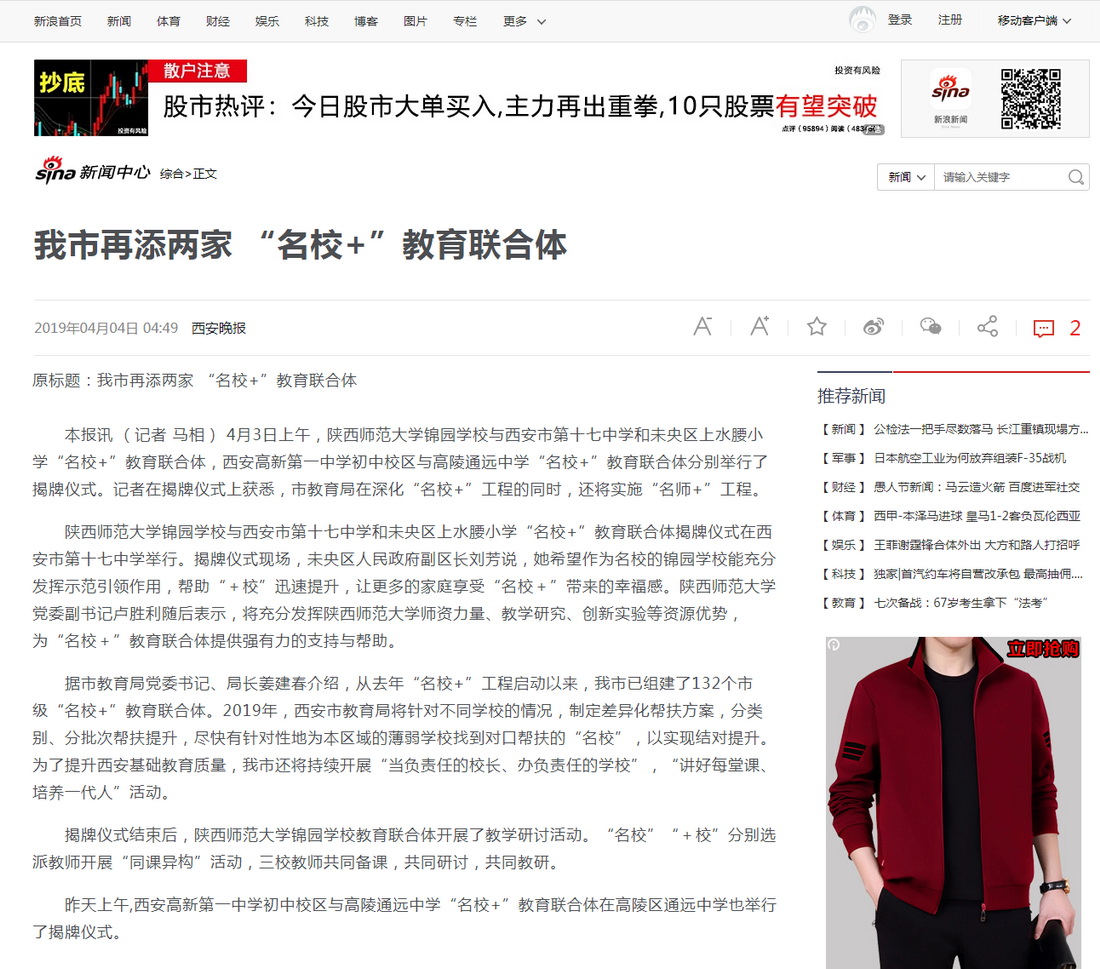Decrease article font size with A- icon

702,327
